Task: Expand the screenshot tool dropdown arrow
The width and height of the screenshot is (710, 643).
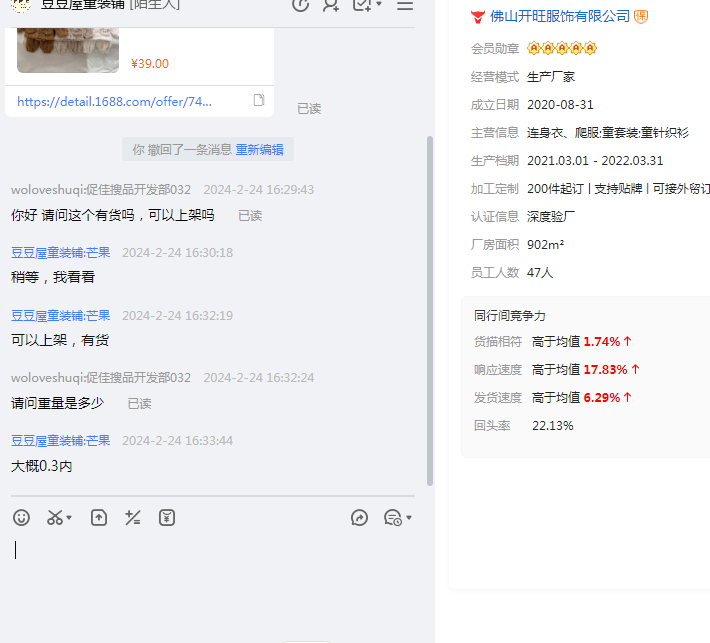Action: (70, 518)
